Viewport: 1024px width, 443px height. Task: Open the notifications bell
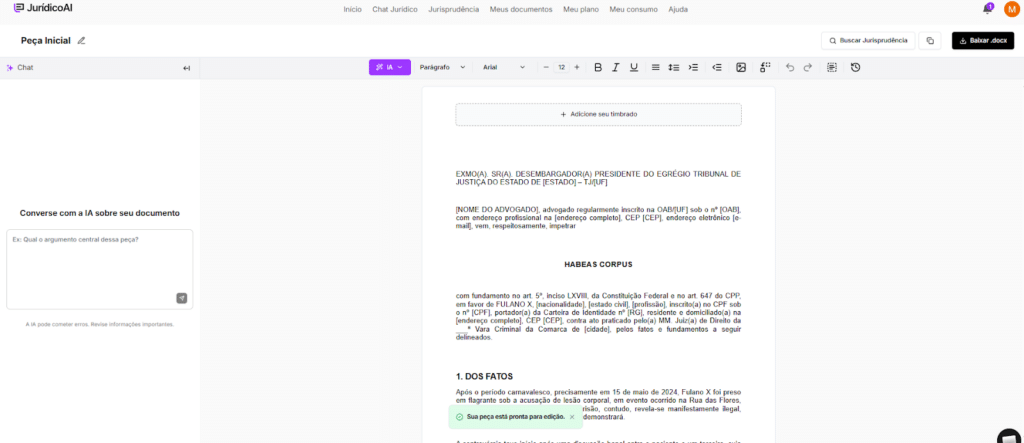coord(987,9)
